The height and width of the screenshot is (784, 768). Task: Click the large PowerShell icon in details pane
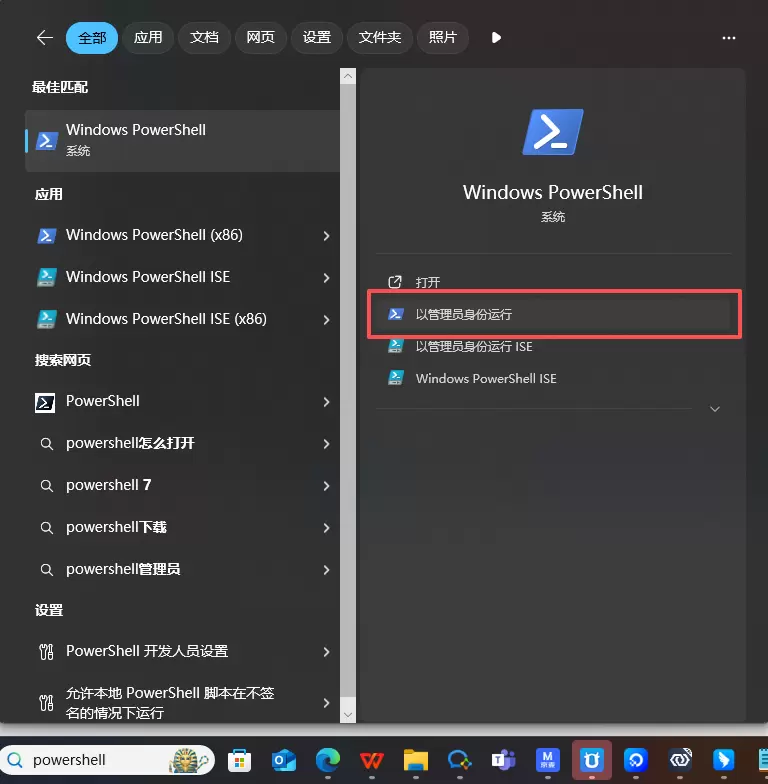552,132
